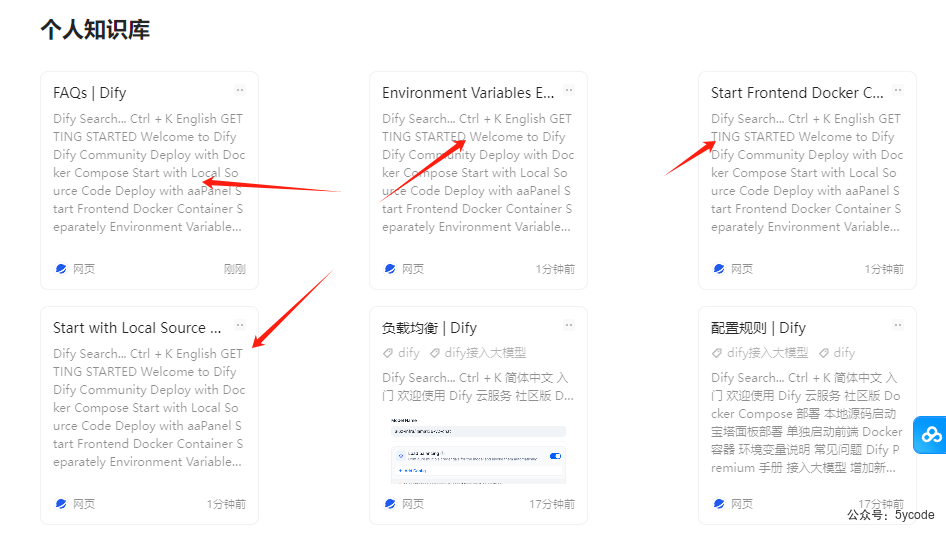Image resolution: width=946 pixels, height=533 pixels.
Task: Select the 'dify' tag on 负载均衡 card
Action: click(x=408, y=353)
